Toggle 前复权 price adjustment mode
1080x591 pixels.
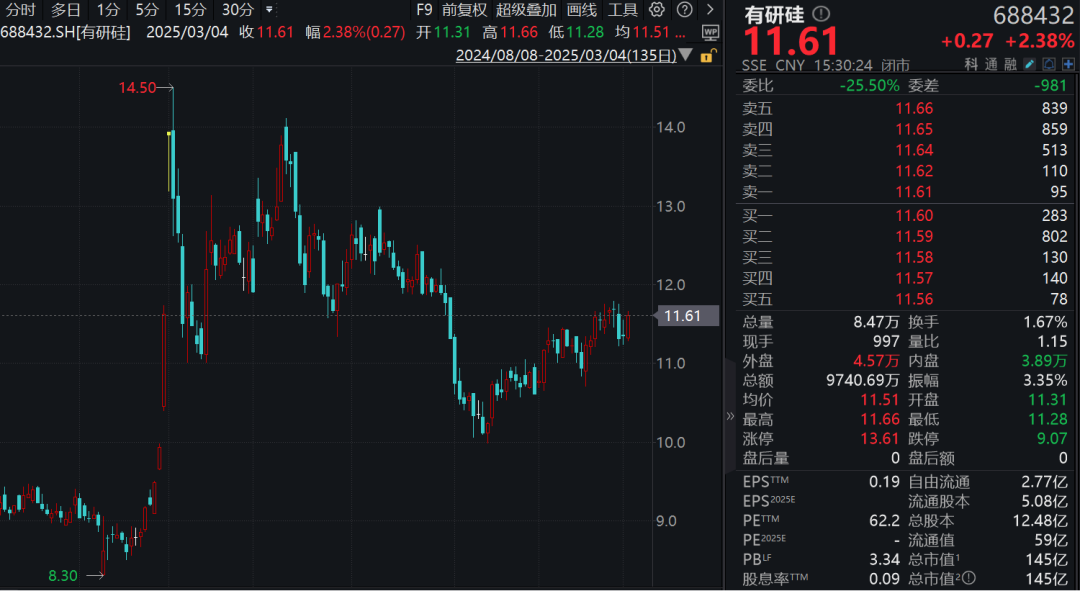coord(464,10)
